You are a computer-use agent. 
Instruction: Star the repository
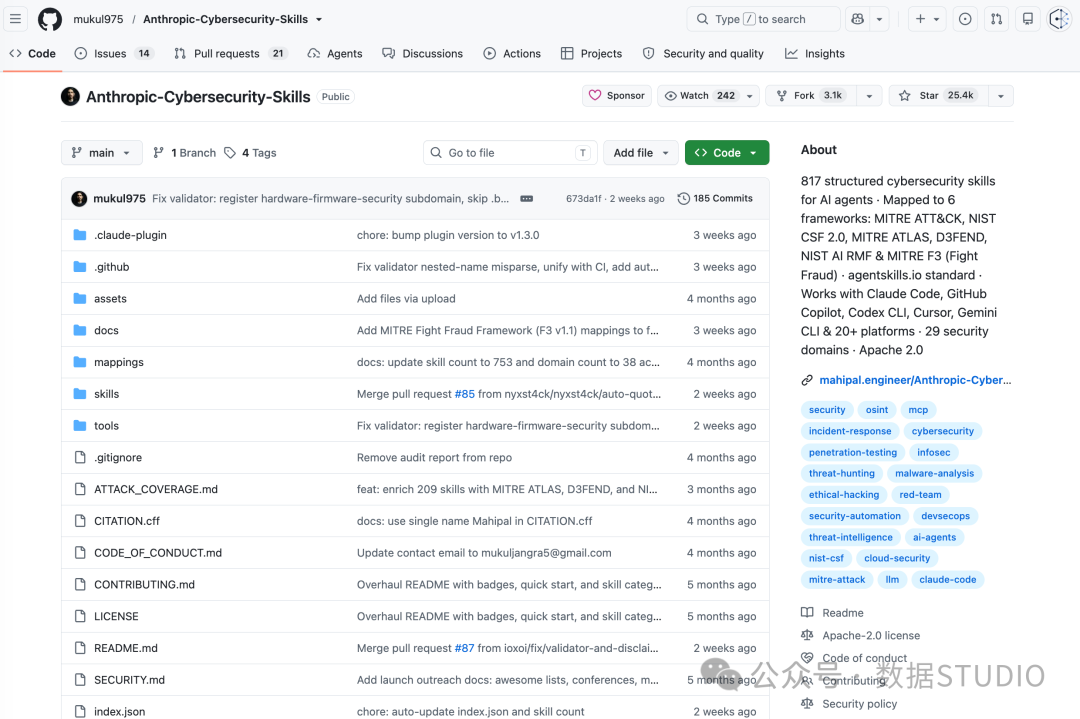click(x=938, y=96)
